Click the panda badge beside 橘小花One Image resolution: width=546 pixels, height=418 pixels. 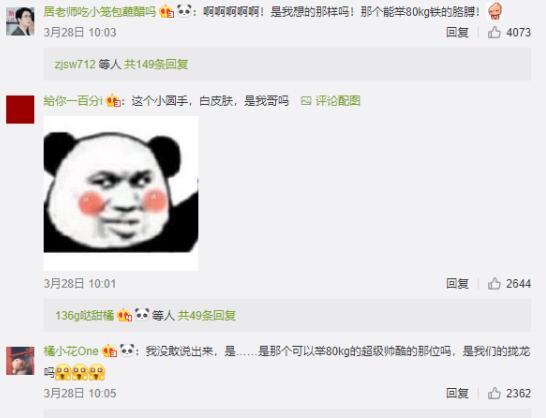127,350
